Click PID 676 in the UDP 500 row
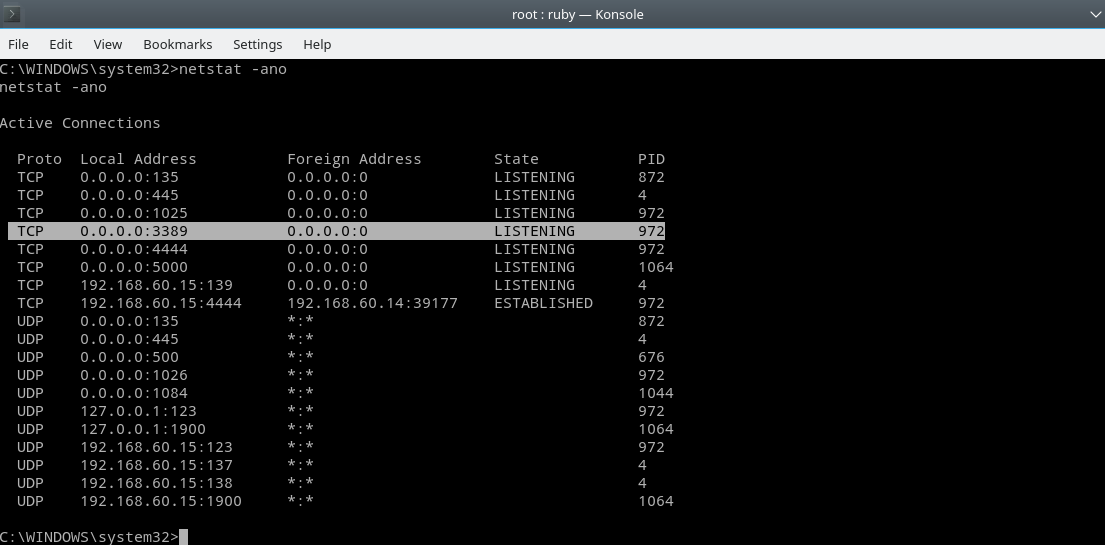 tap(651, 357)
